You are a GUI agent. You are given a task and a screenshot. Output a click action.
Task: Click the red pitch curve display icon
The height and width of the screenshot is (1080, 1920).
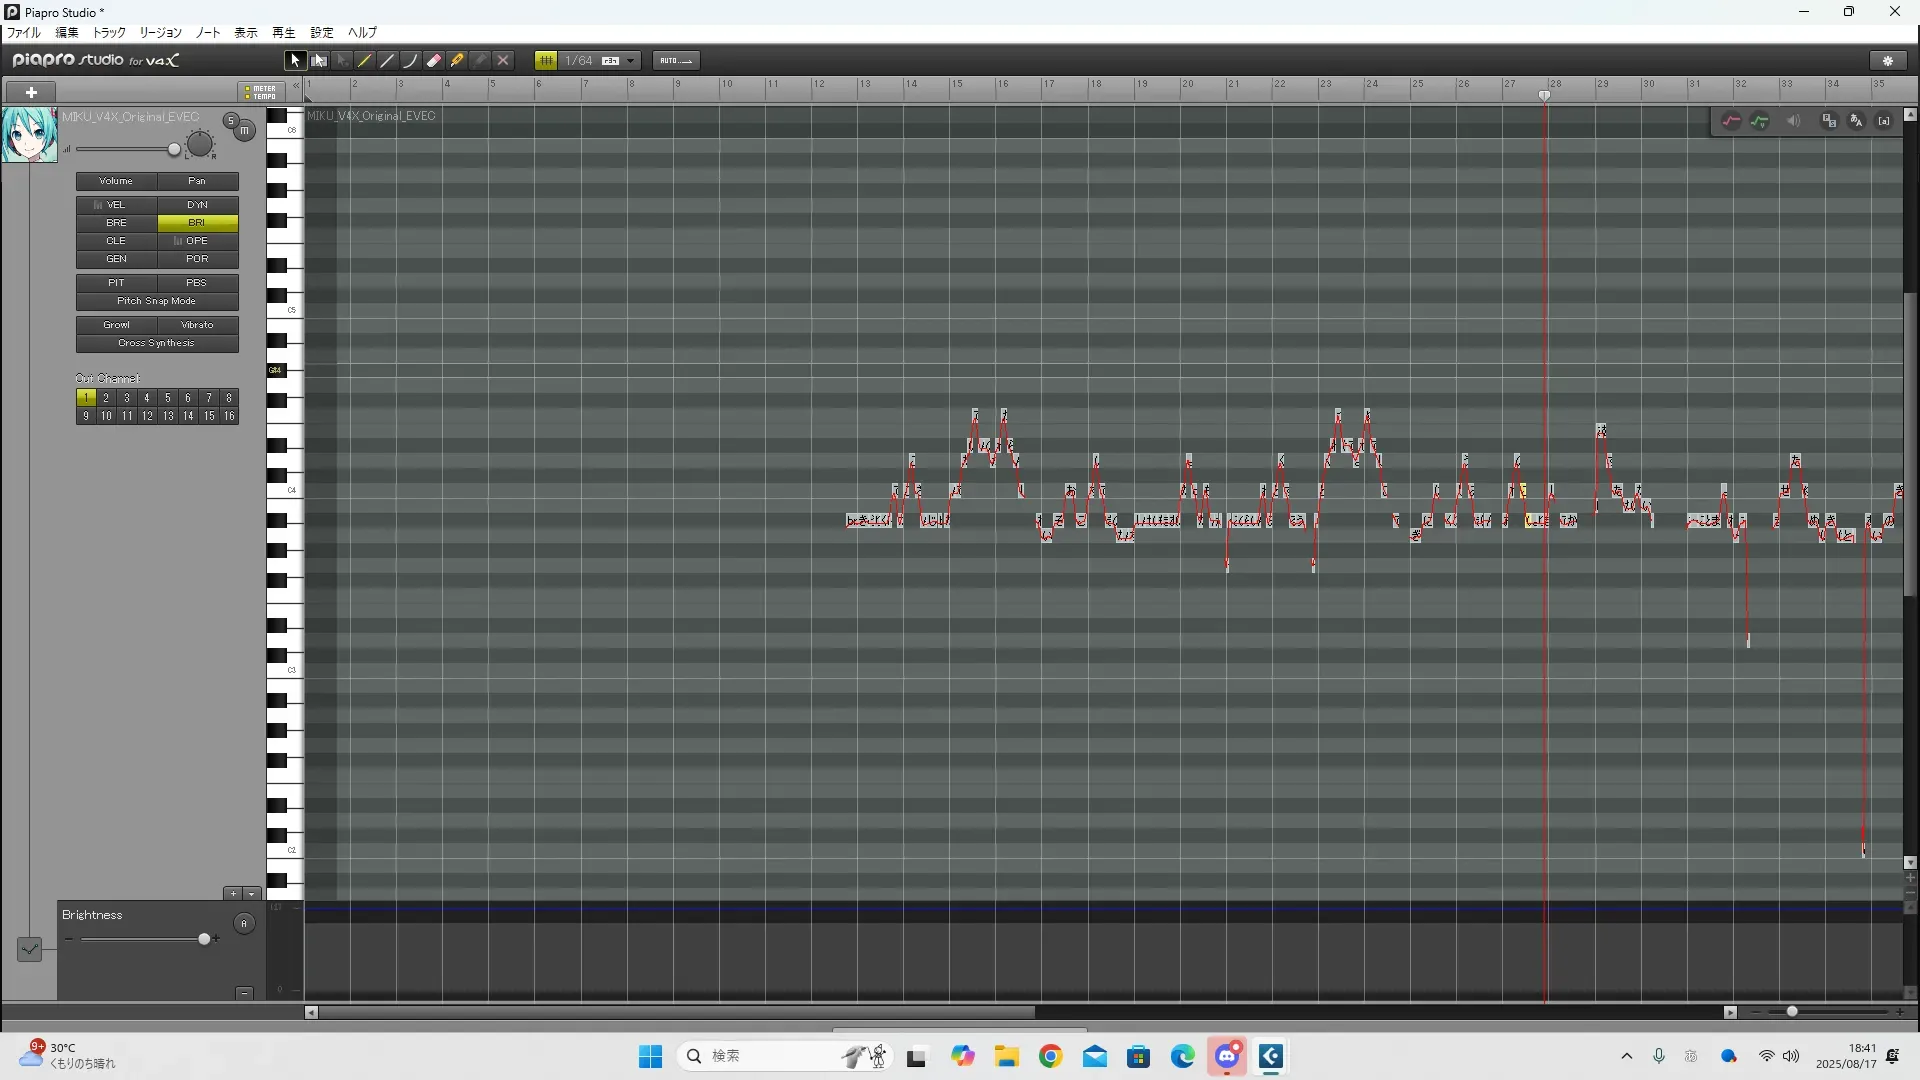point(1731,121)
